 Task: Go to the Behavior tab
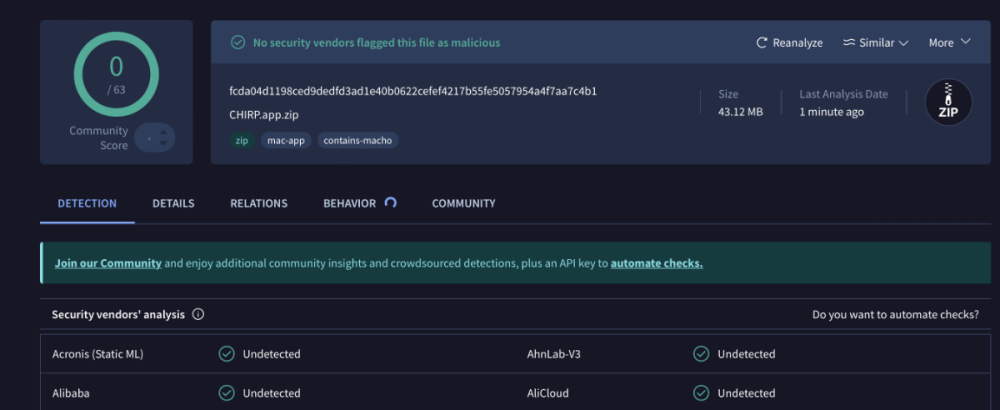349,203
